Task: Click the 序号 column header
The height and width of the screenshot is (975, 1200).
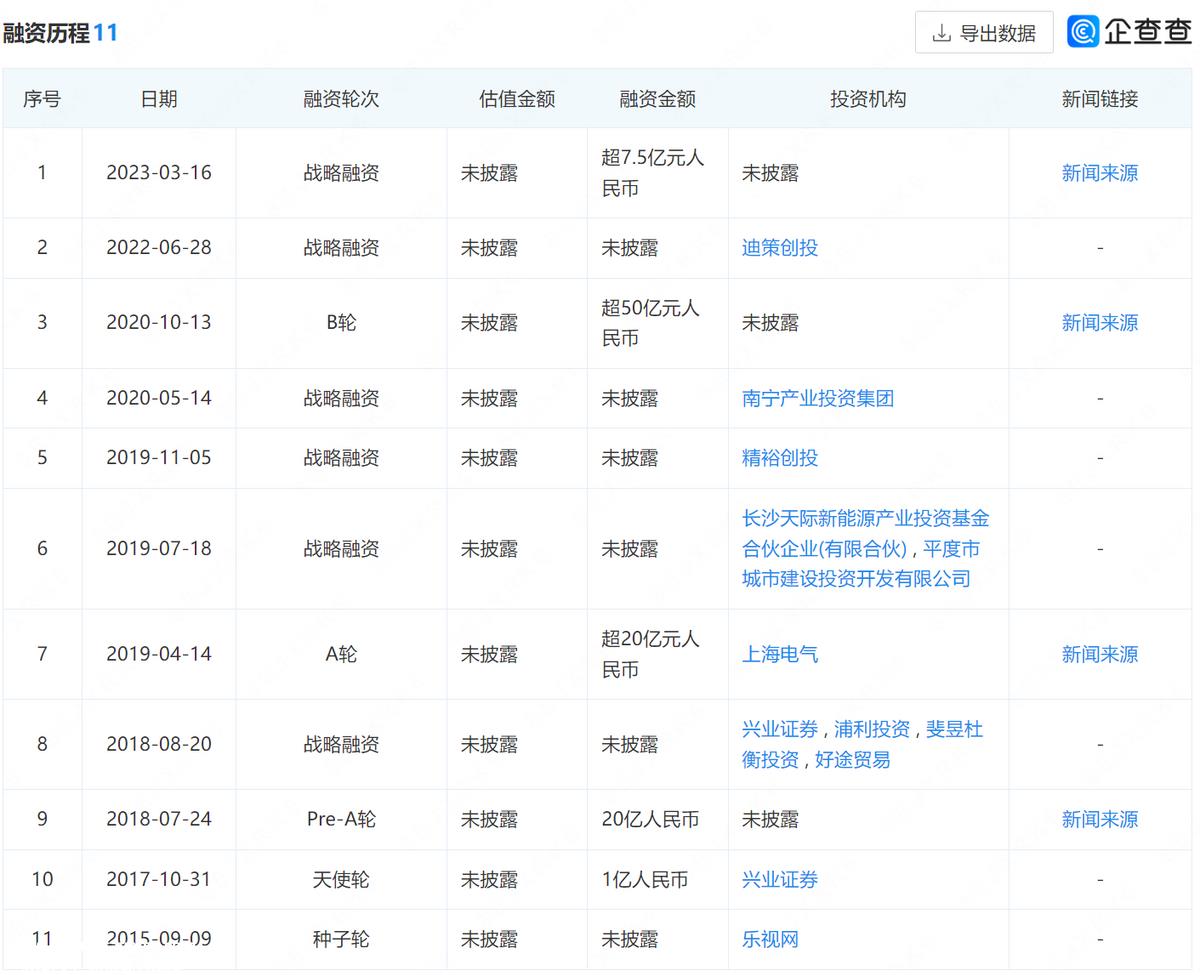Action: pyautogui.click(x=42, y=99)
